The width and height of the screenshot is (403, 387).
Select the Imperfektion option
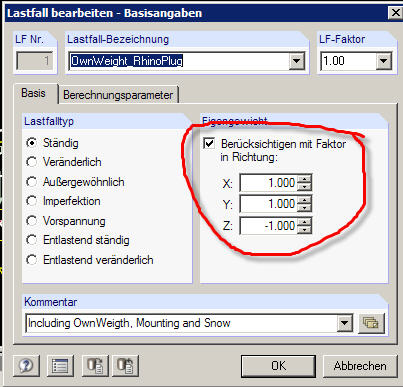pyautogui.click(x=31, y=201)
